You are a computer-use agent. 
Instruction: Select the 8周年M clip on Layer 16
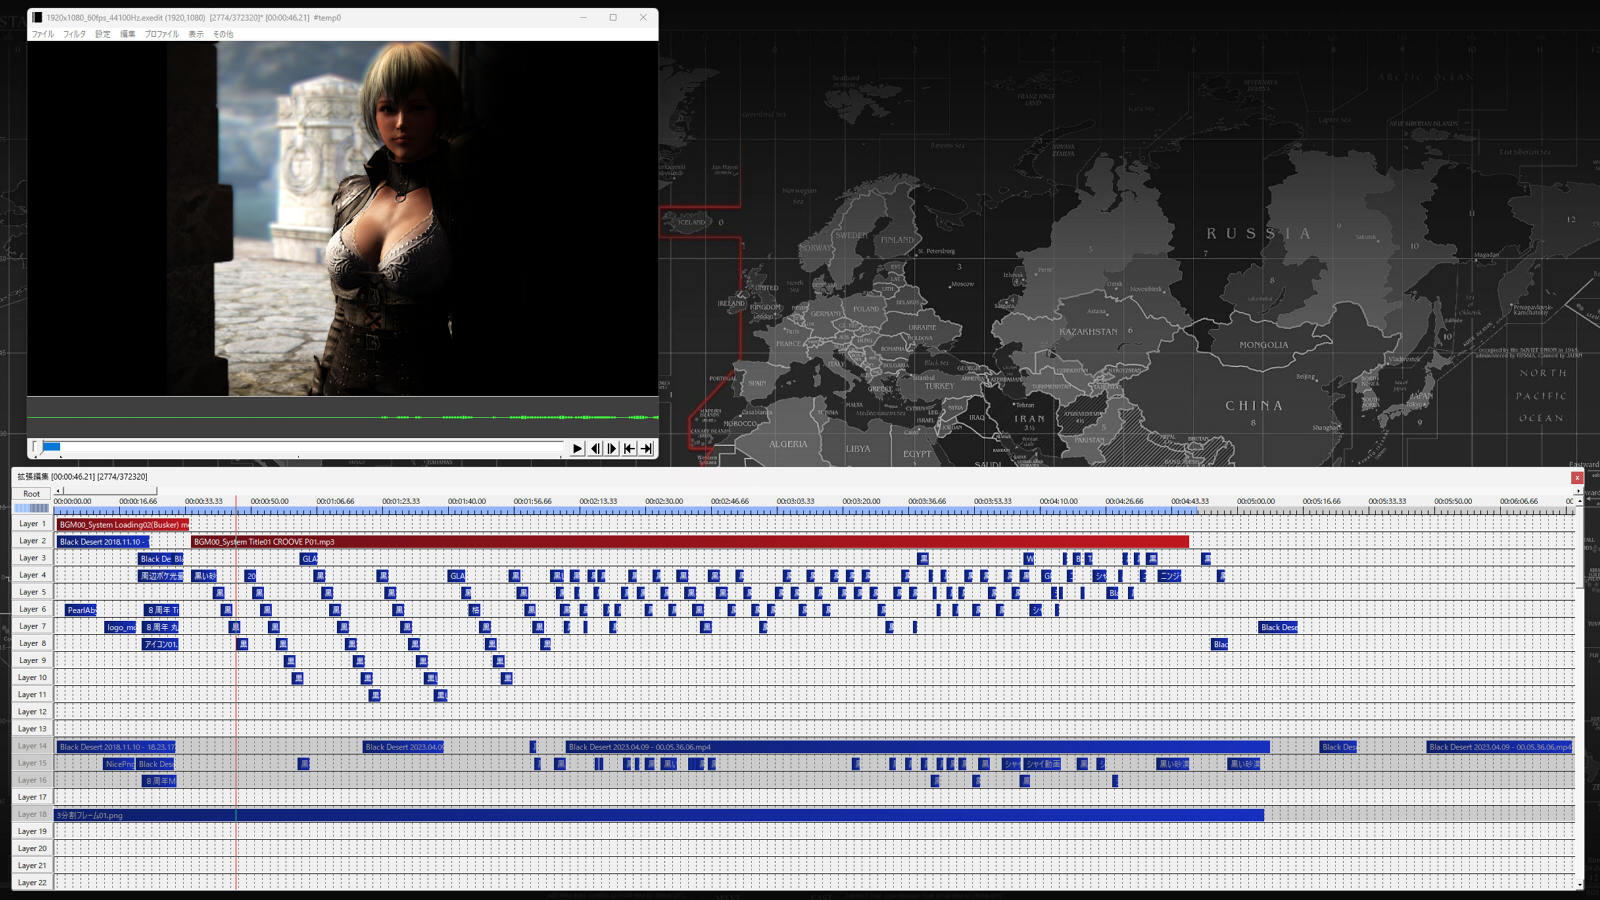(x=159, y=781)
